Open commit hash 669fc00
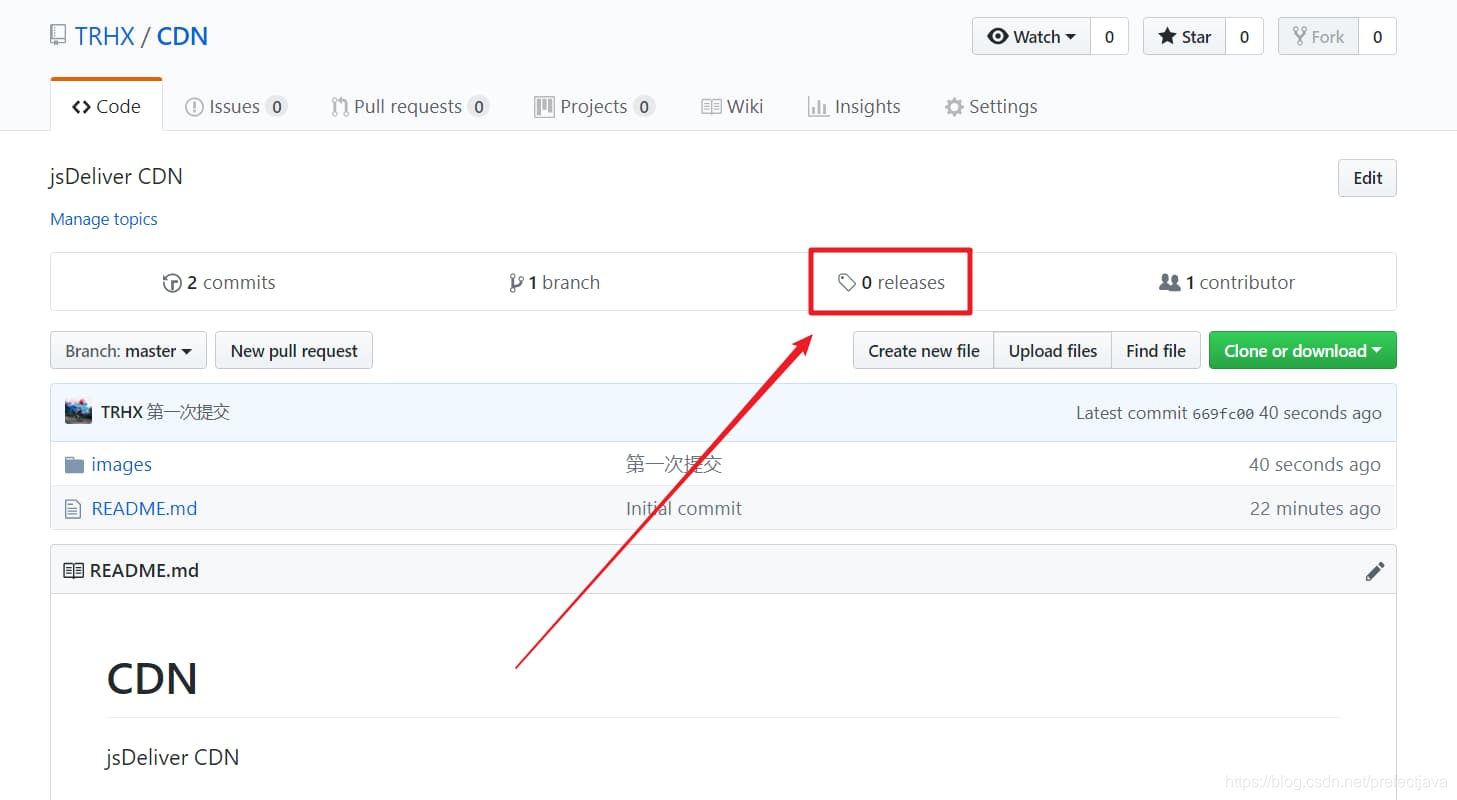 [1222, 413]
